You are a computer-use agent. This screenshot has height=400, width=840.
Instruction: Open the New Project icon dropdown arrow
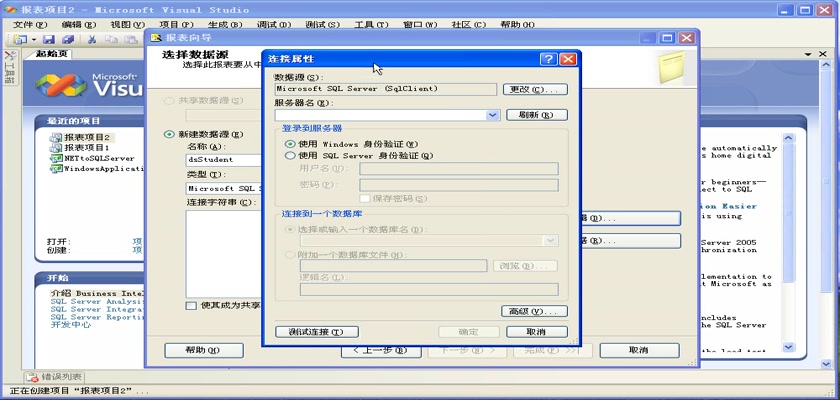(x=34, y=40)
